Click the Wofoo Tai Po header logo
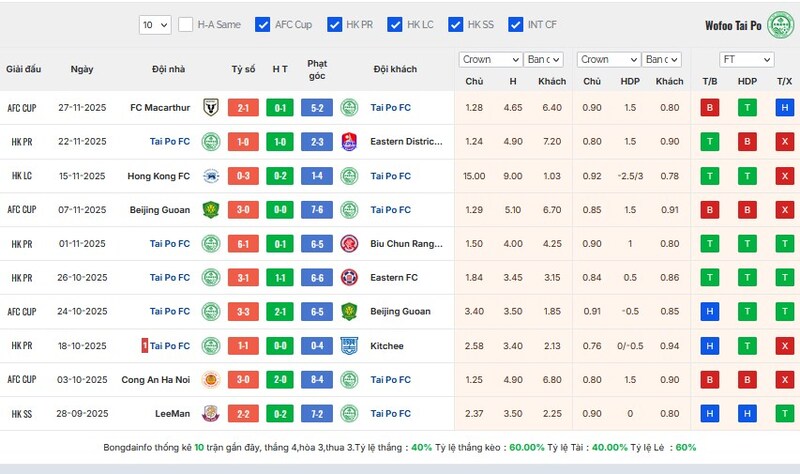Image resolution: width=800 pixels, height=474 pixels. tap(779, 24)
